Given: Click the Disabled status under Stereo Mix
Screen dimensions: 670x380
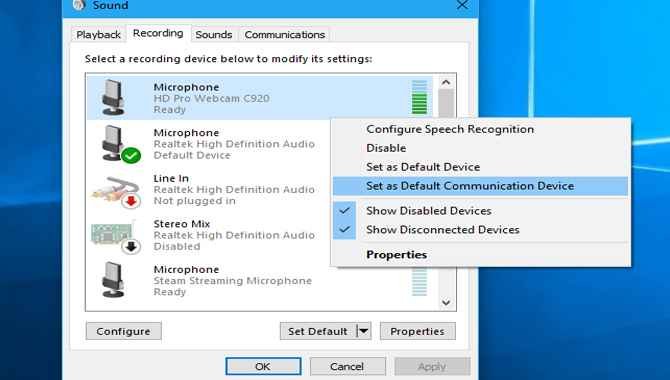Looking at the screenshot, I should coord(177,247).
